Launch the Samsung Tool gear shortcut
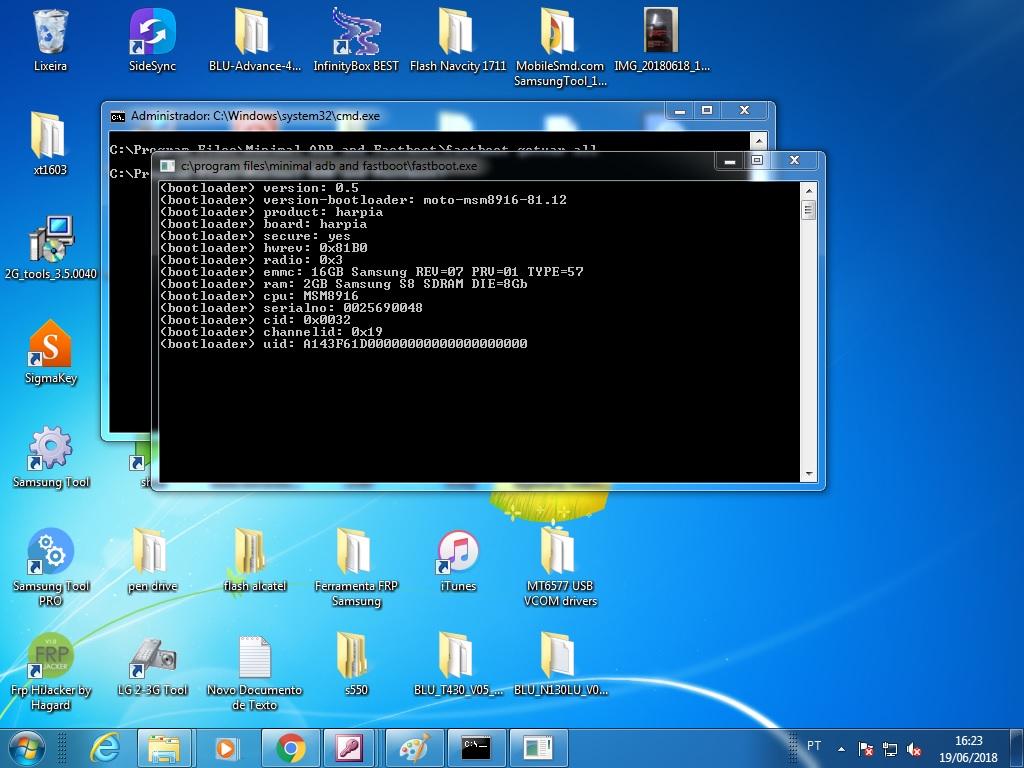The image size is (1024, 768). pyautogui.click(x=50, y=456)
